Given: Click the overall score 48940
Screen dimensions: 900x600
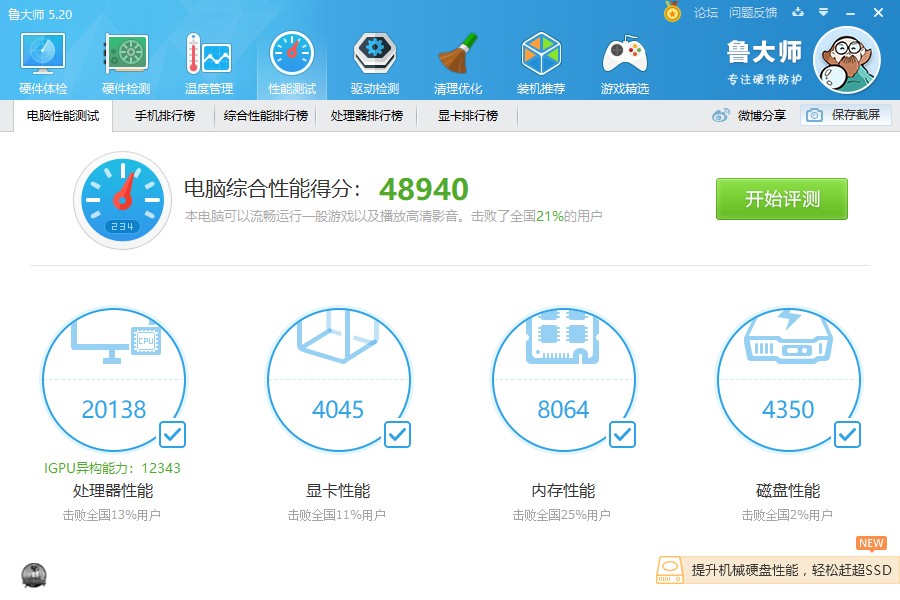Looking at the screenshot, I should point(424,189).
